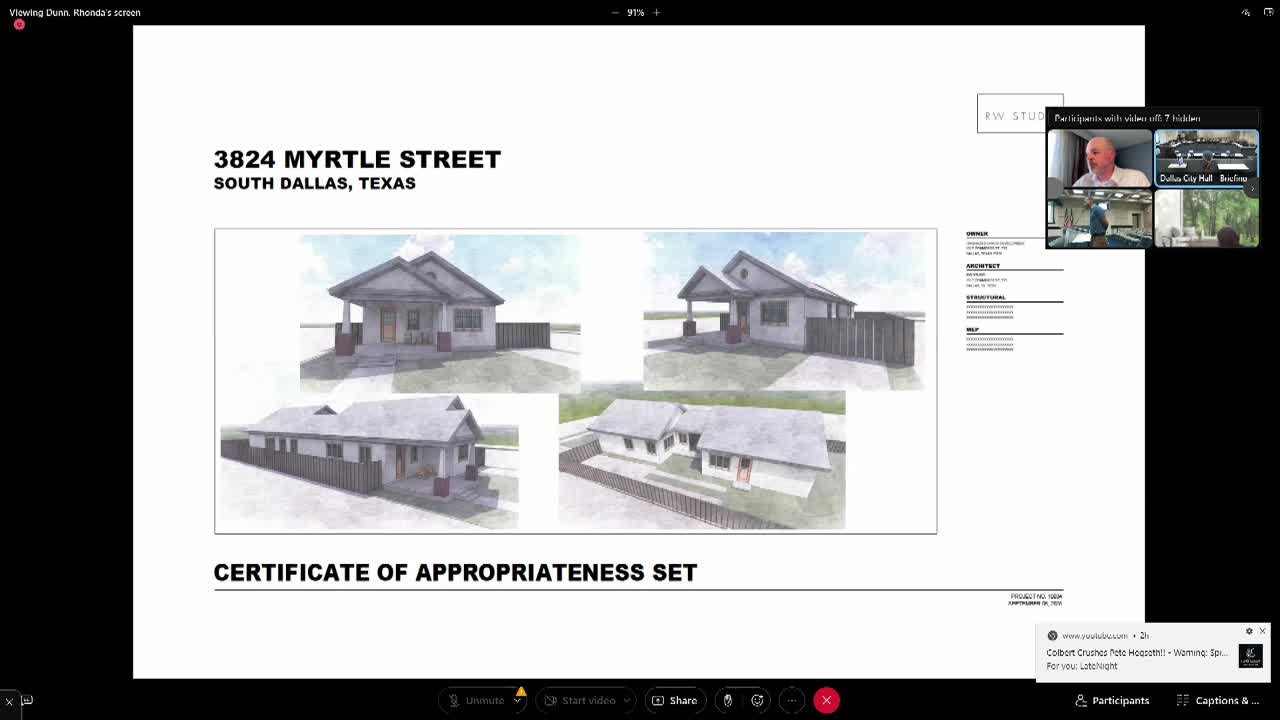Open the reactions smiley icon
1280x720 pixels.
pos(758,700)
